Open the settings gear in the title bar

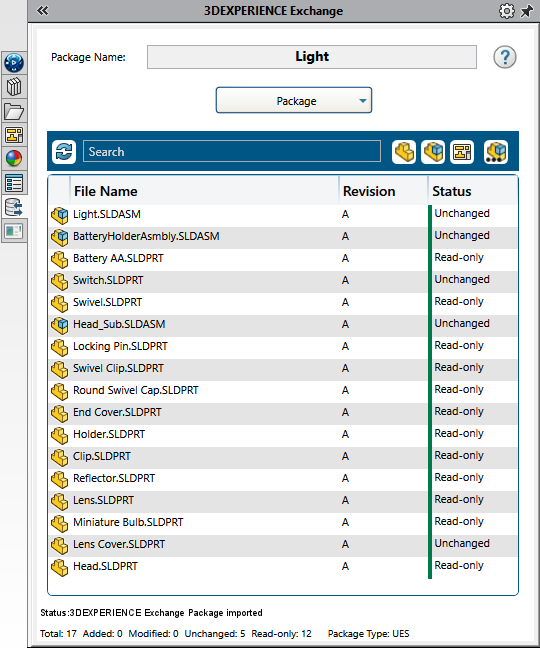tap(507, 11)
